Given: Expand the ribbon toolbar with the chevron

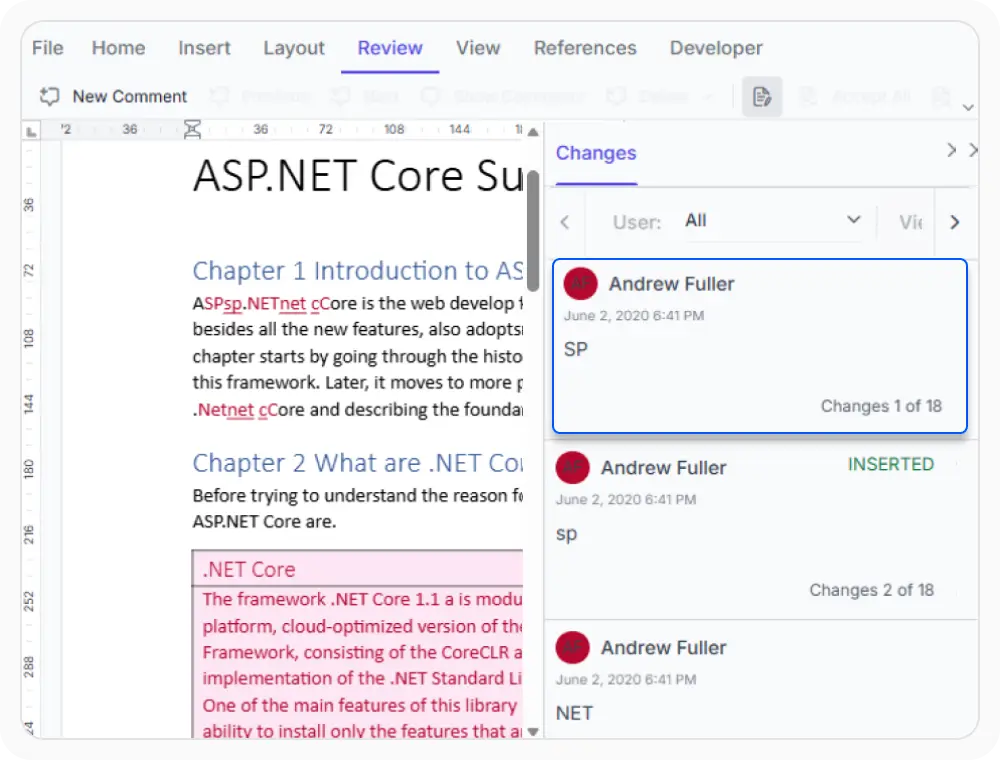Looking at the screenshot, I should click(x=967, y=107).
